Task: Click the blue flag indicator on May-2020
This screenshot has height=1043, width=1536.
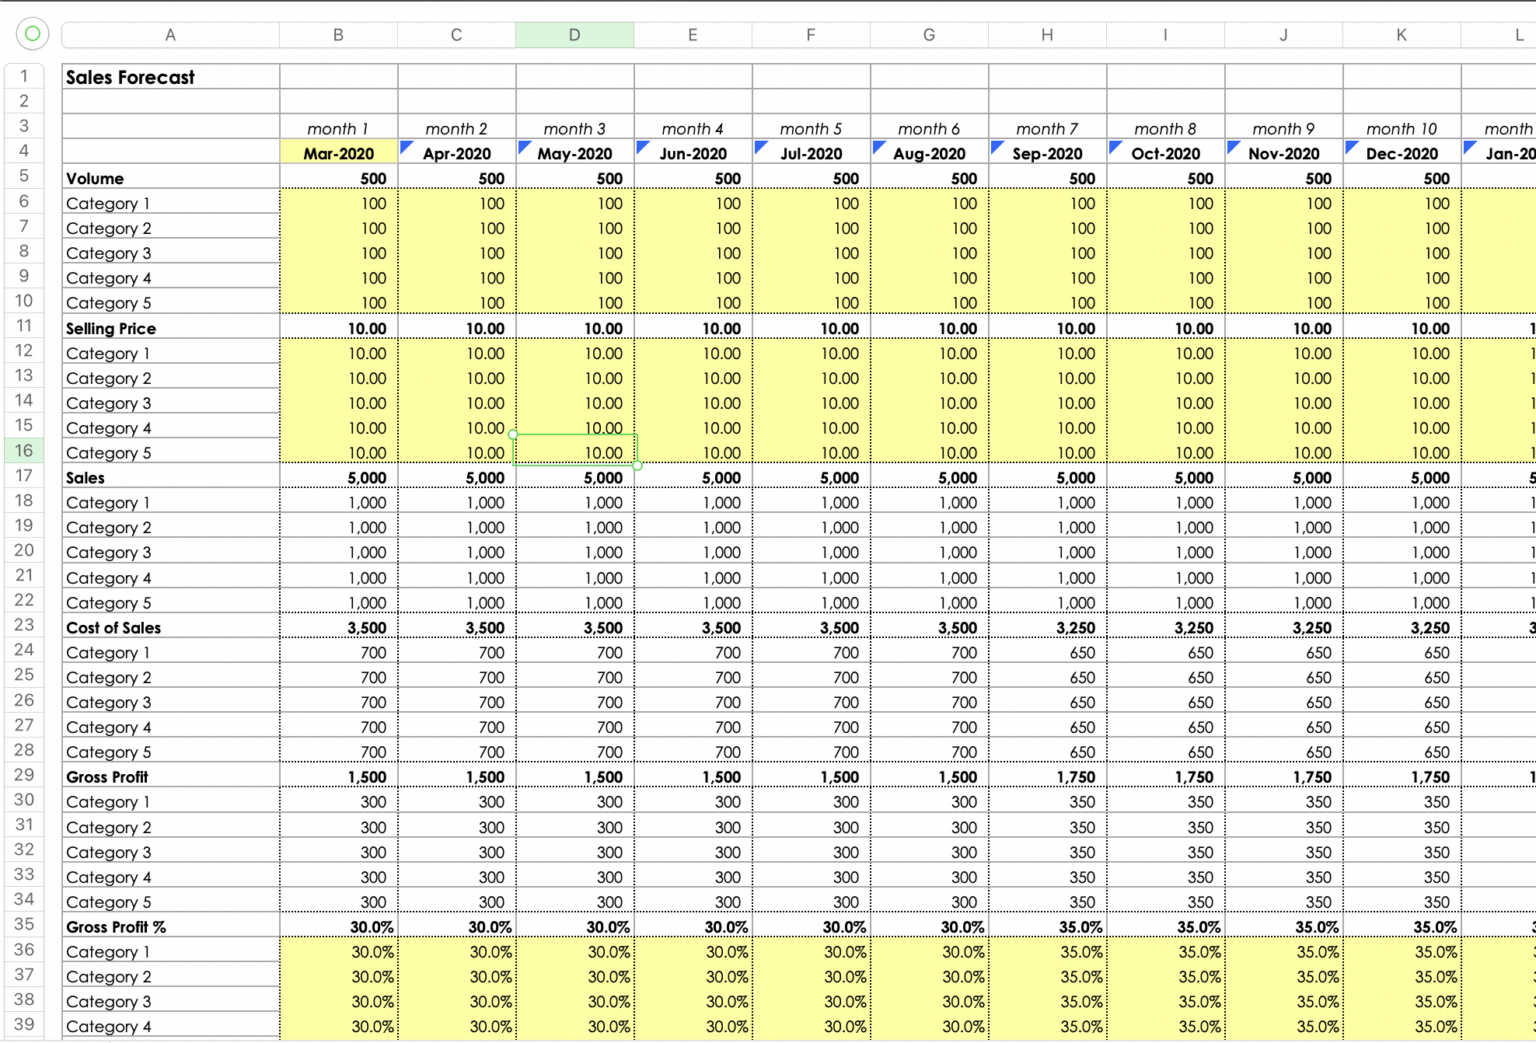Action: click(524, 146)
